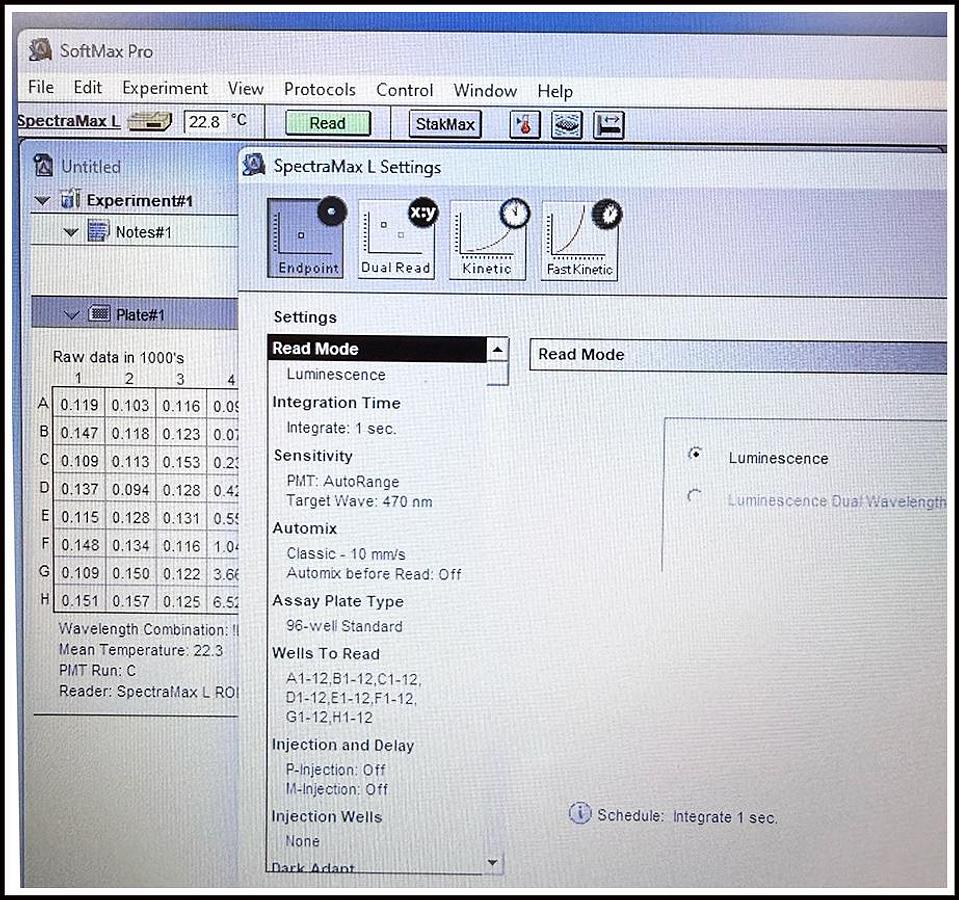Choose the Fast Kinetic icon

(580, 239)
